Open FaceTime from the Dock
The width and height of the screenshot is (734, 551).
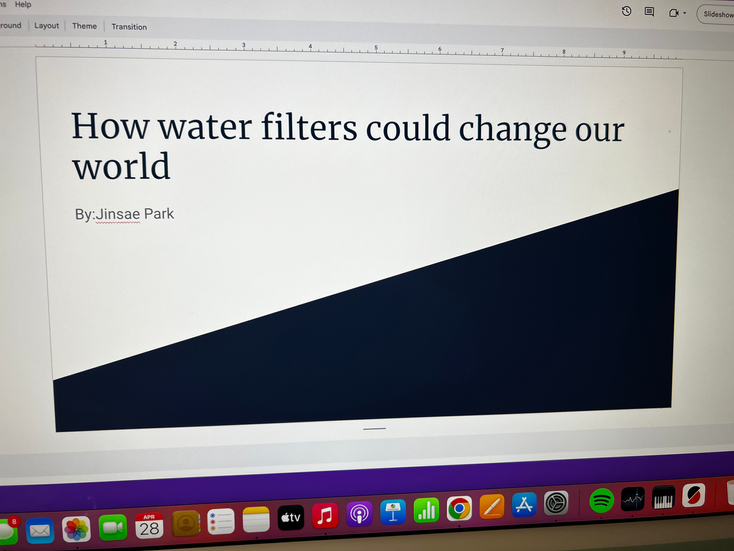pos(113,527)
